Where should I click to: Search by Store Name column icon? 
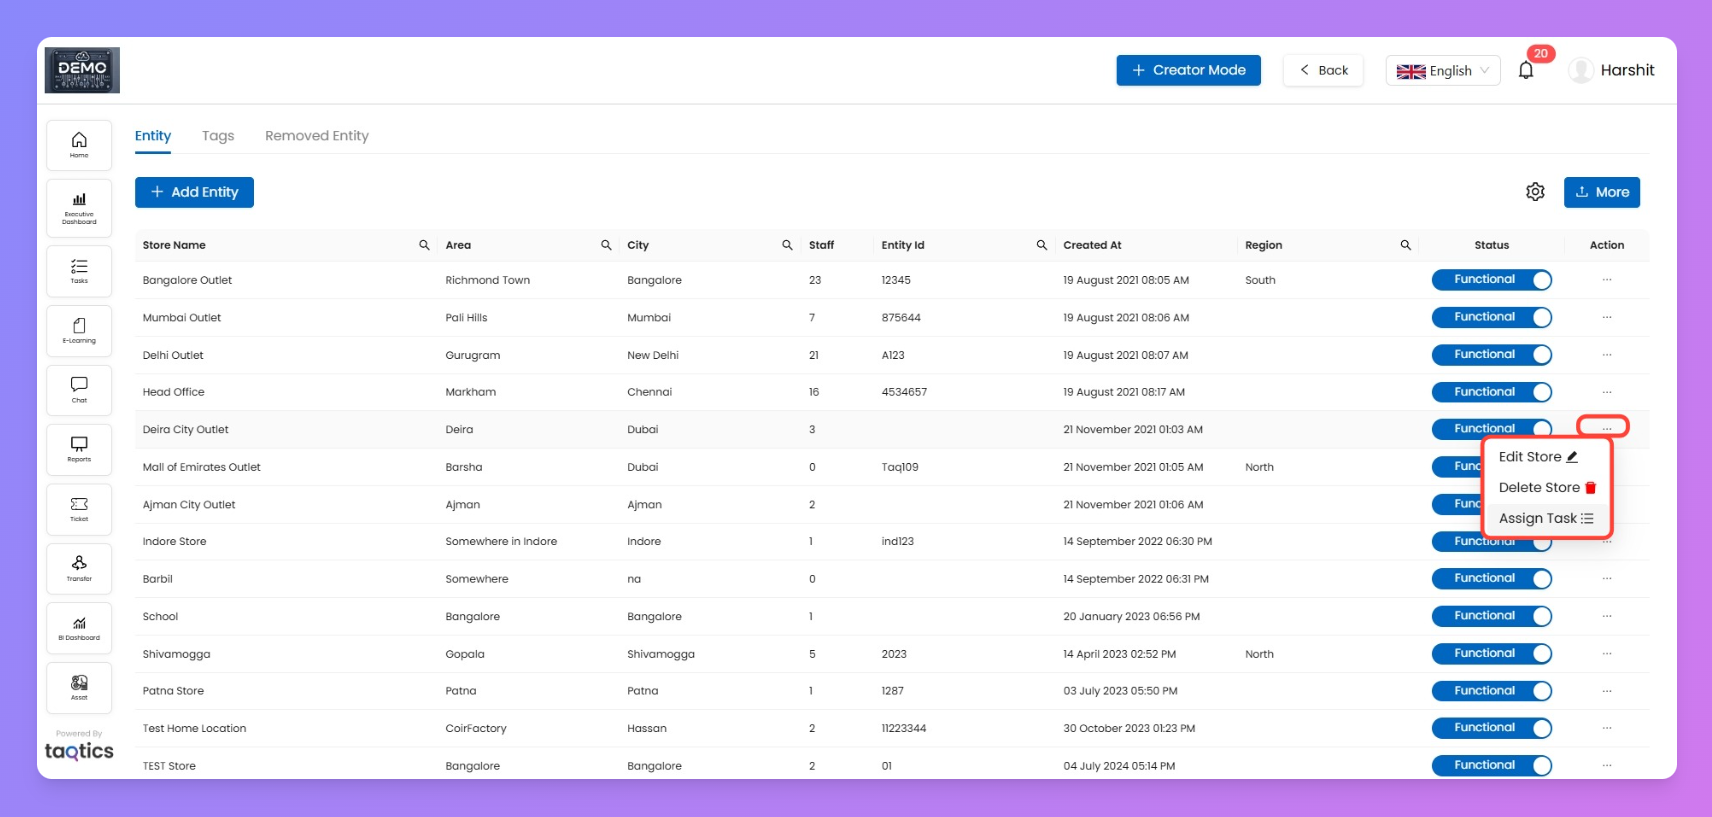424,245
